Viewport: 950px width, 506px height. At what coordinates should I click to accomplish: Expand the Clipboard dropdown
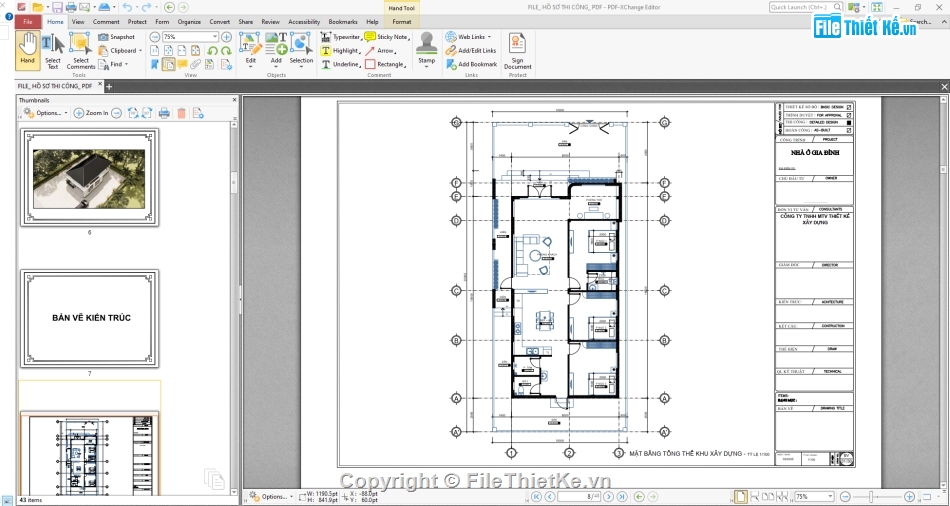click(x=123, y=50)
